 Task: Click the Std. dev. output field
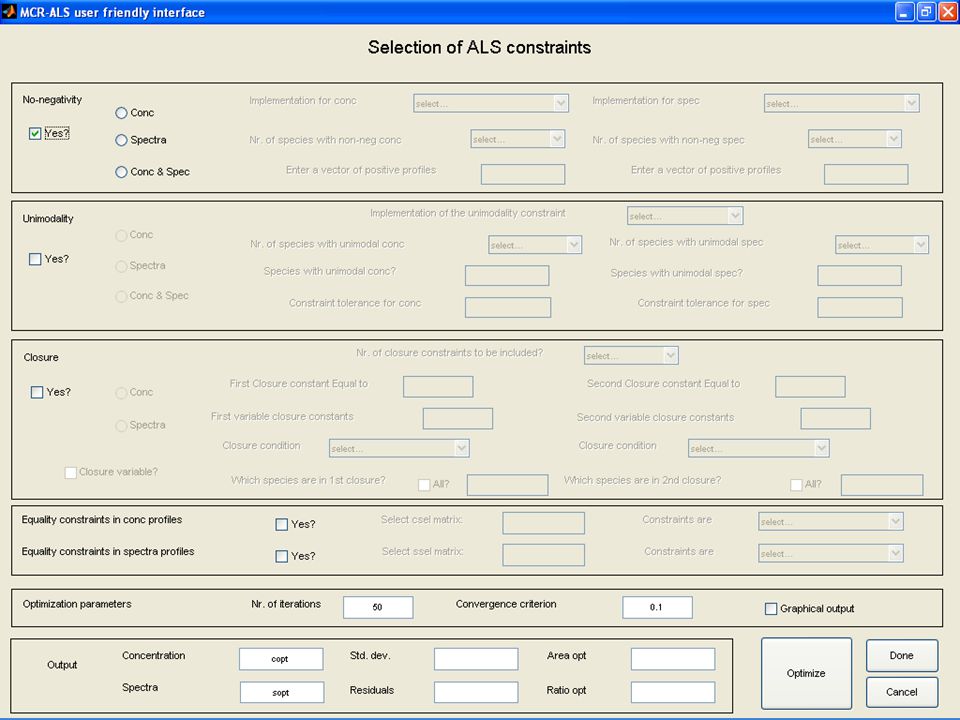(x=476, y=659)
